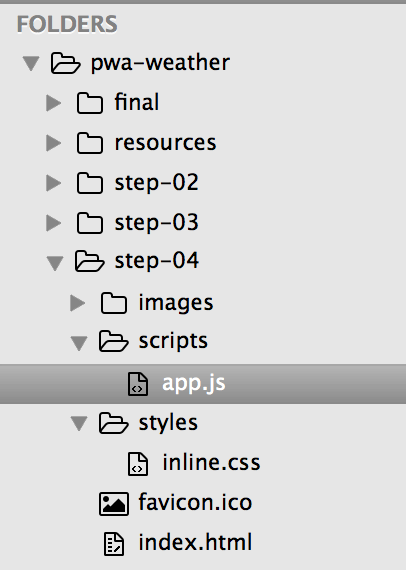Select the step-03 folder label
Image resolution: width=406 pixels, height=570 pixels.
point(157,222)
